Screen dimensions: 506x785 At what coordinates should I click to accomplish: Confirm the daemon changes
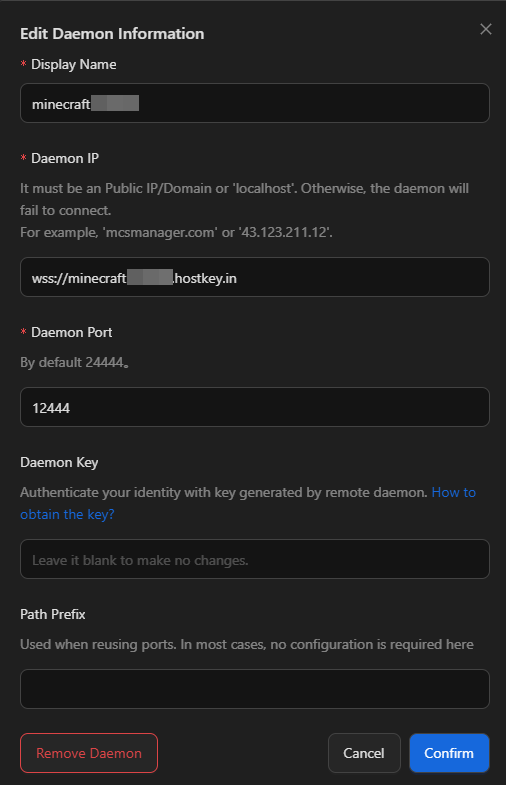449,753
